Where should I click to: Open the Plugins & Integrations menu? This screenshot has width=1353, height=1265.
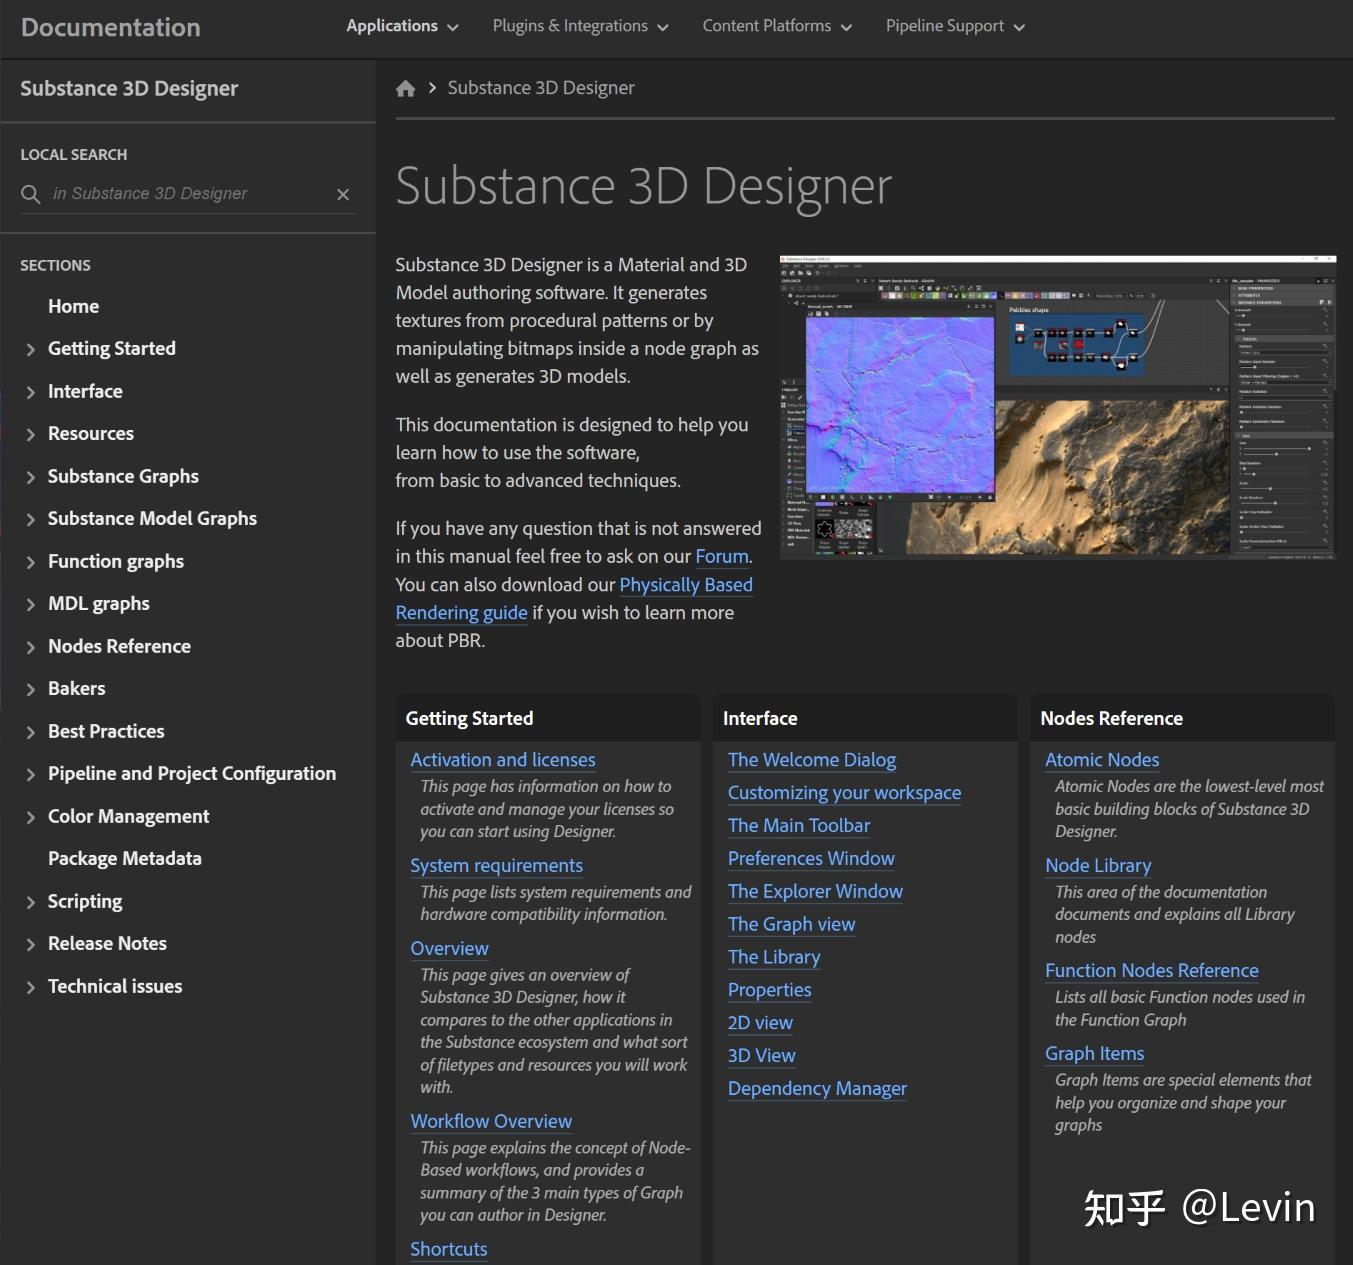click(x=580, y=26)
